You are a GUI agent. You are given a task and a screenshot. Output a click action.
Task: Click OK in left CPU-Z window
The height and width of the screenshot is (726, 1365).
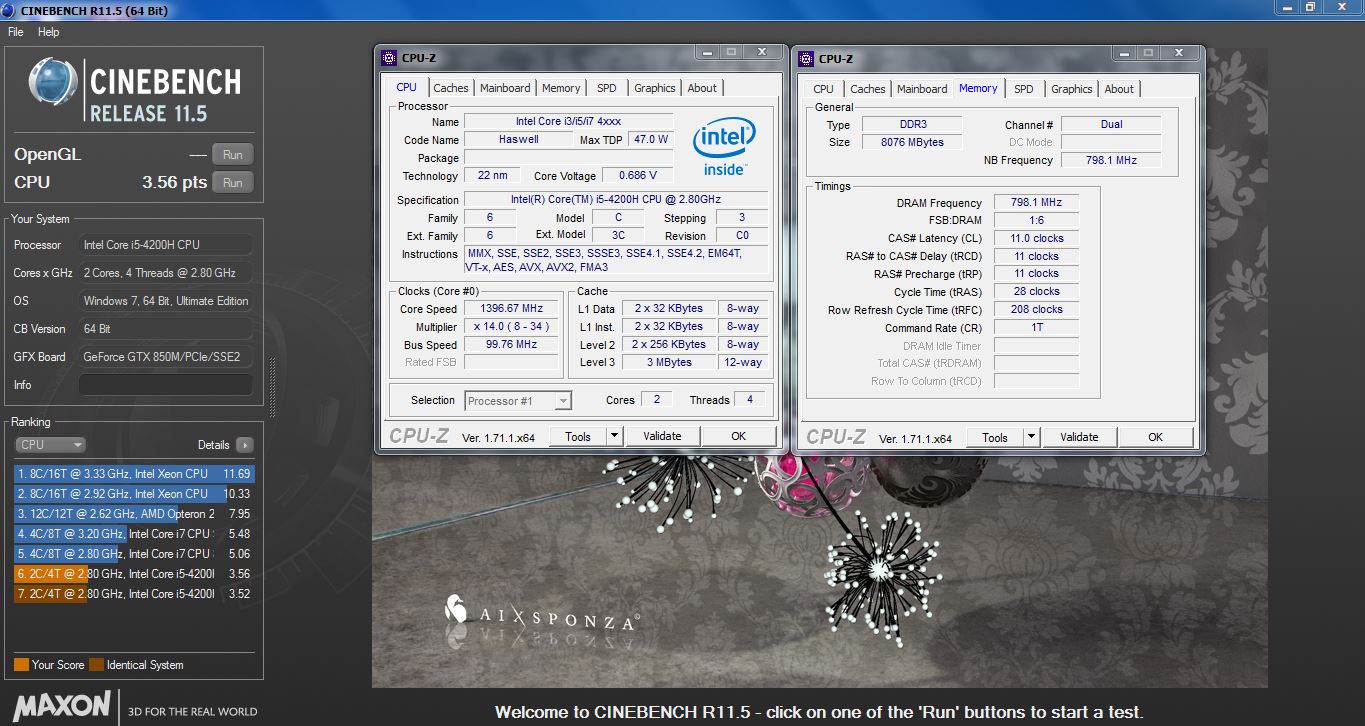tap(739, 436)
